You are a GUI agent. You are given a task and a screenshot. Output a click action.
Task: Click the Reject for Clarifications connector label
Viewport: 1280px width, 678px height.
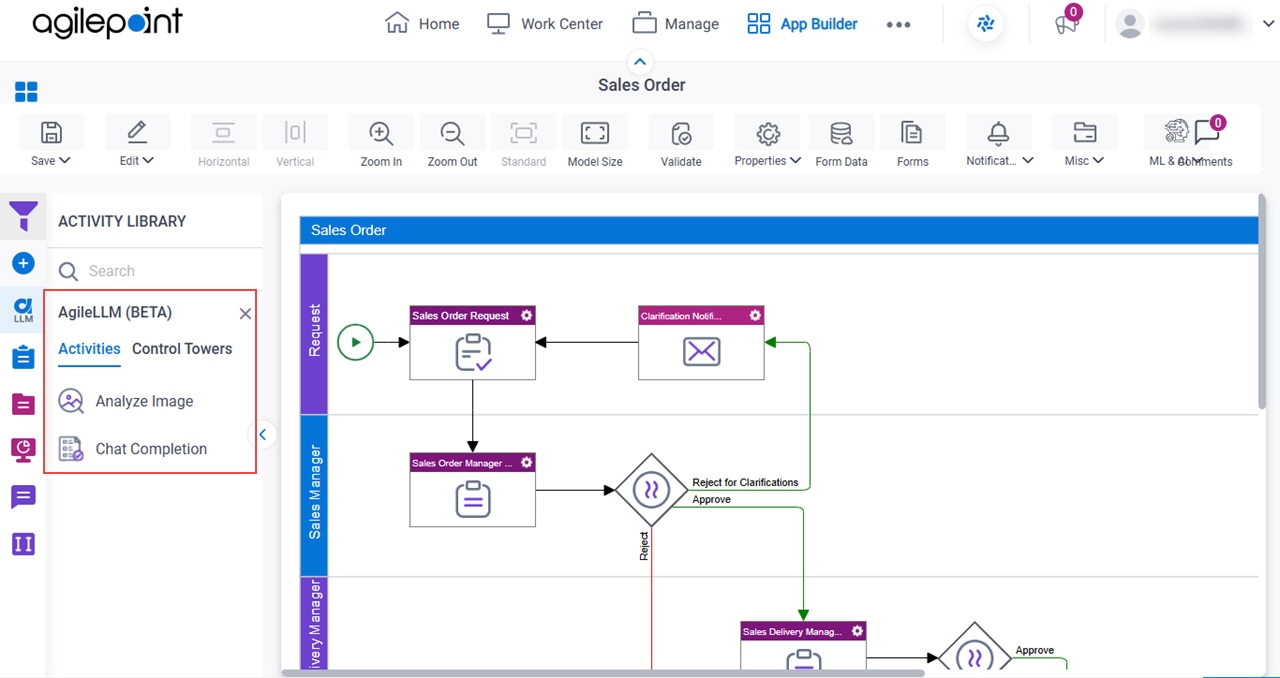[x=745, y=482]
